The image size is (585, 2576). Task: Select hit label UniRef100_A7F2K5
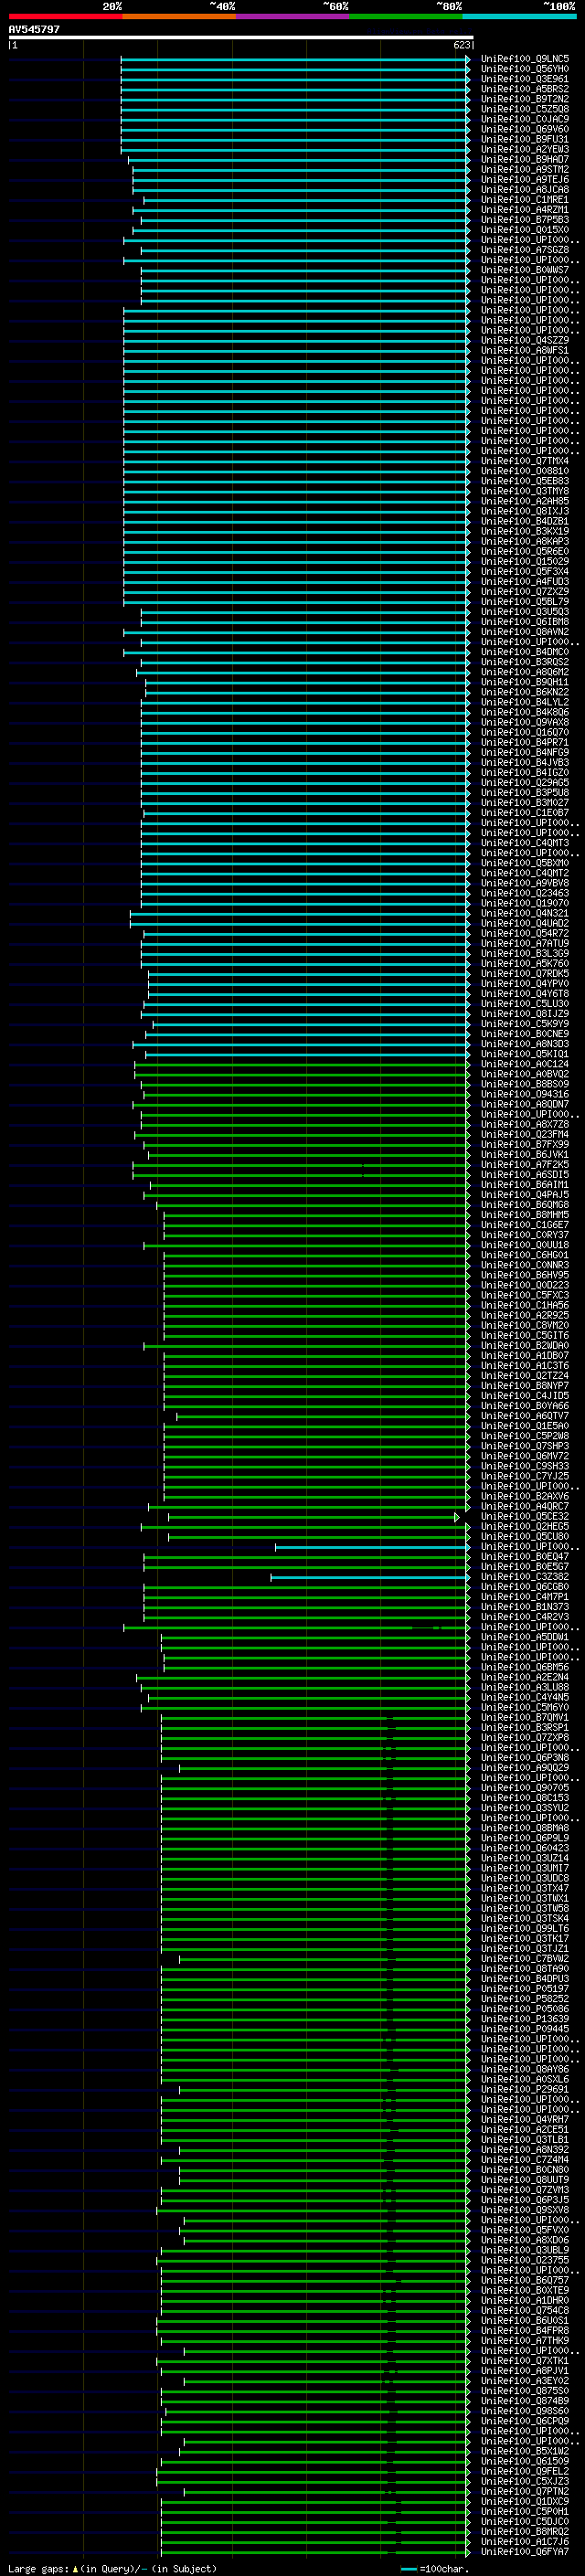pyautogui.click(x=524, y=1164)
